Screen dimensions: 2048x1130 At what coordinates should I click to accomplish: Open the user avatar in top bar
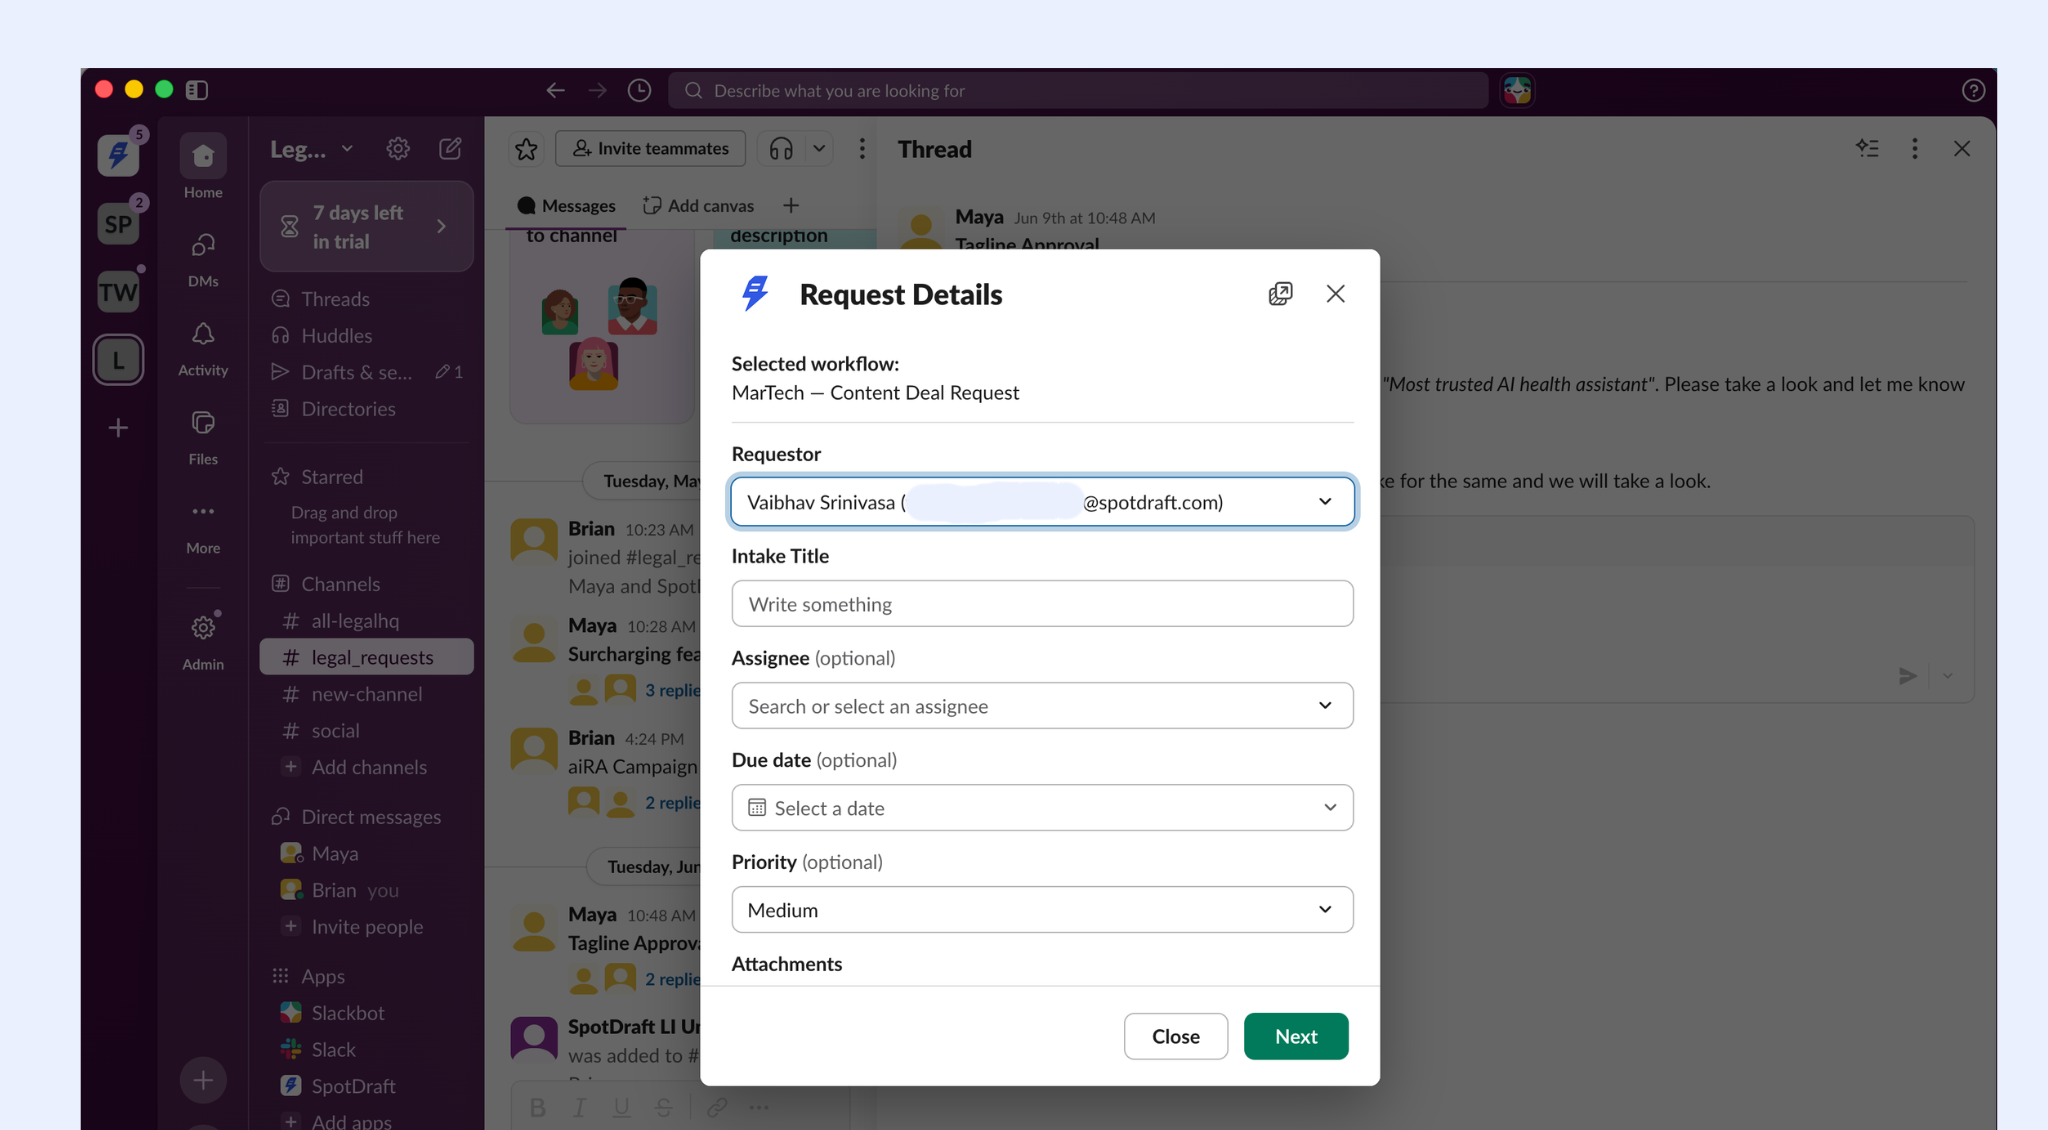coord(1517,90)
